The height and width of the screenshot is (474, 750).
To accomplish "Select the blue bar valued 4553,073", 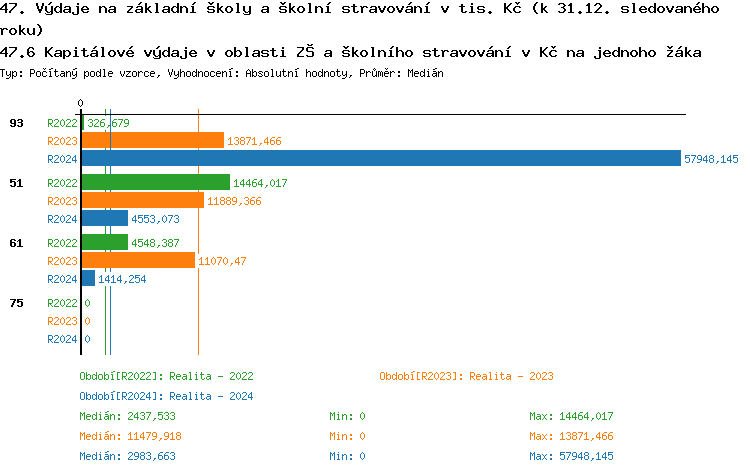I will tap(104, 219).
